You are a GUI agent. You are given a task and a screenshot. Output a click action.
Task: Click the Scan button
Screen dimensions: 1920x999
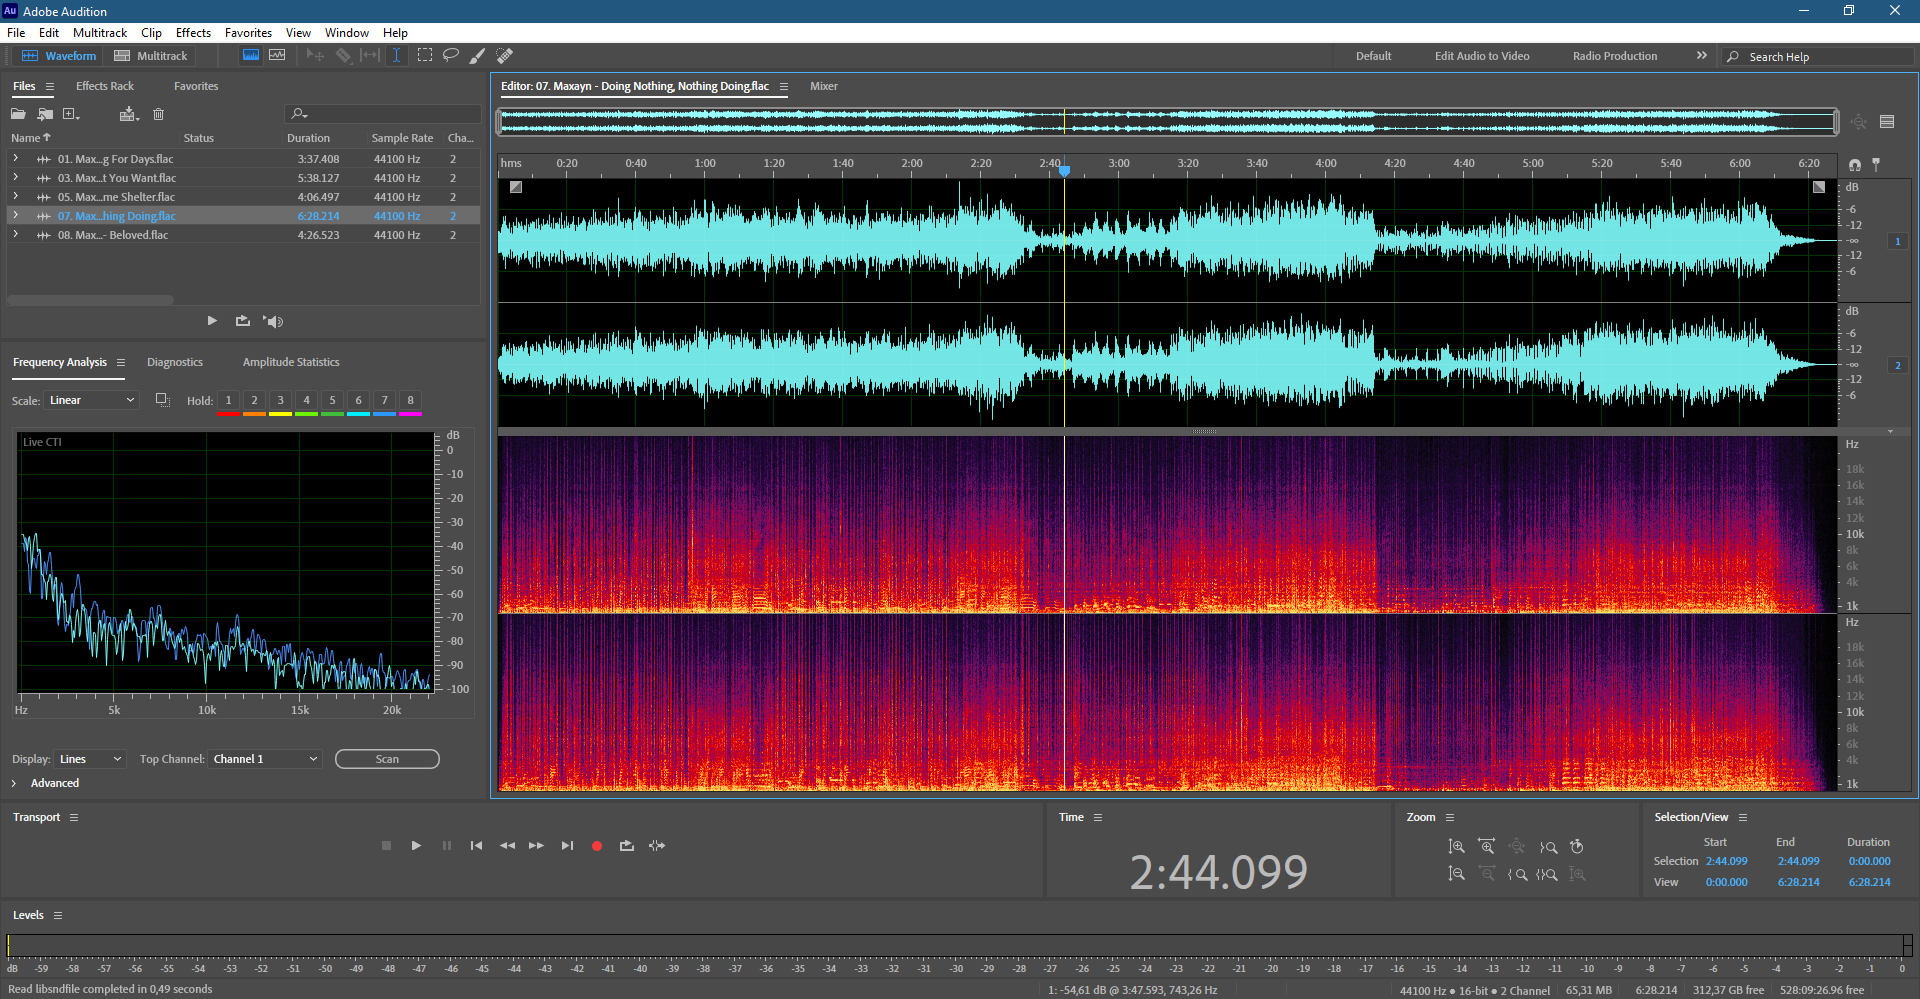(x=387, y=759)
